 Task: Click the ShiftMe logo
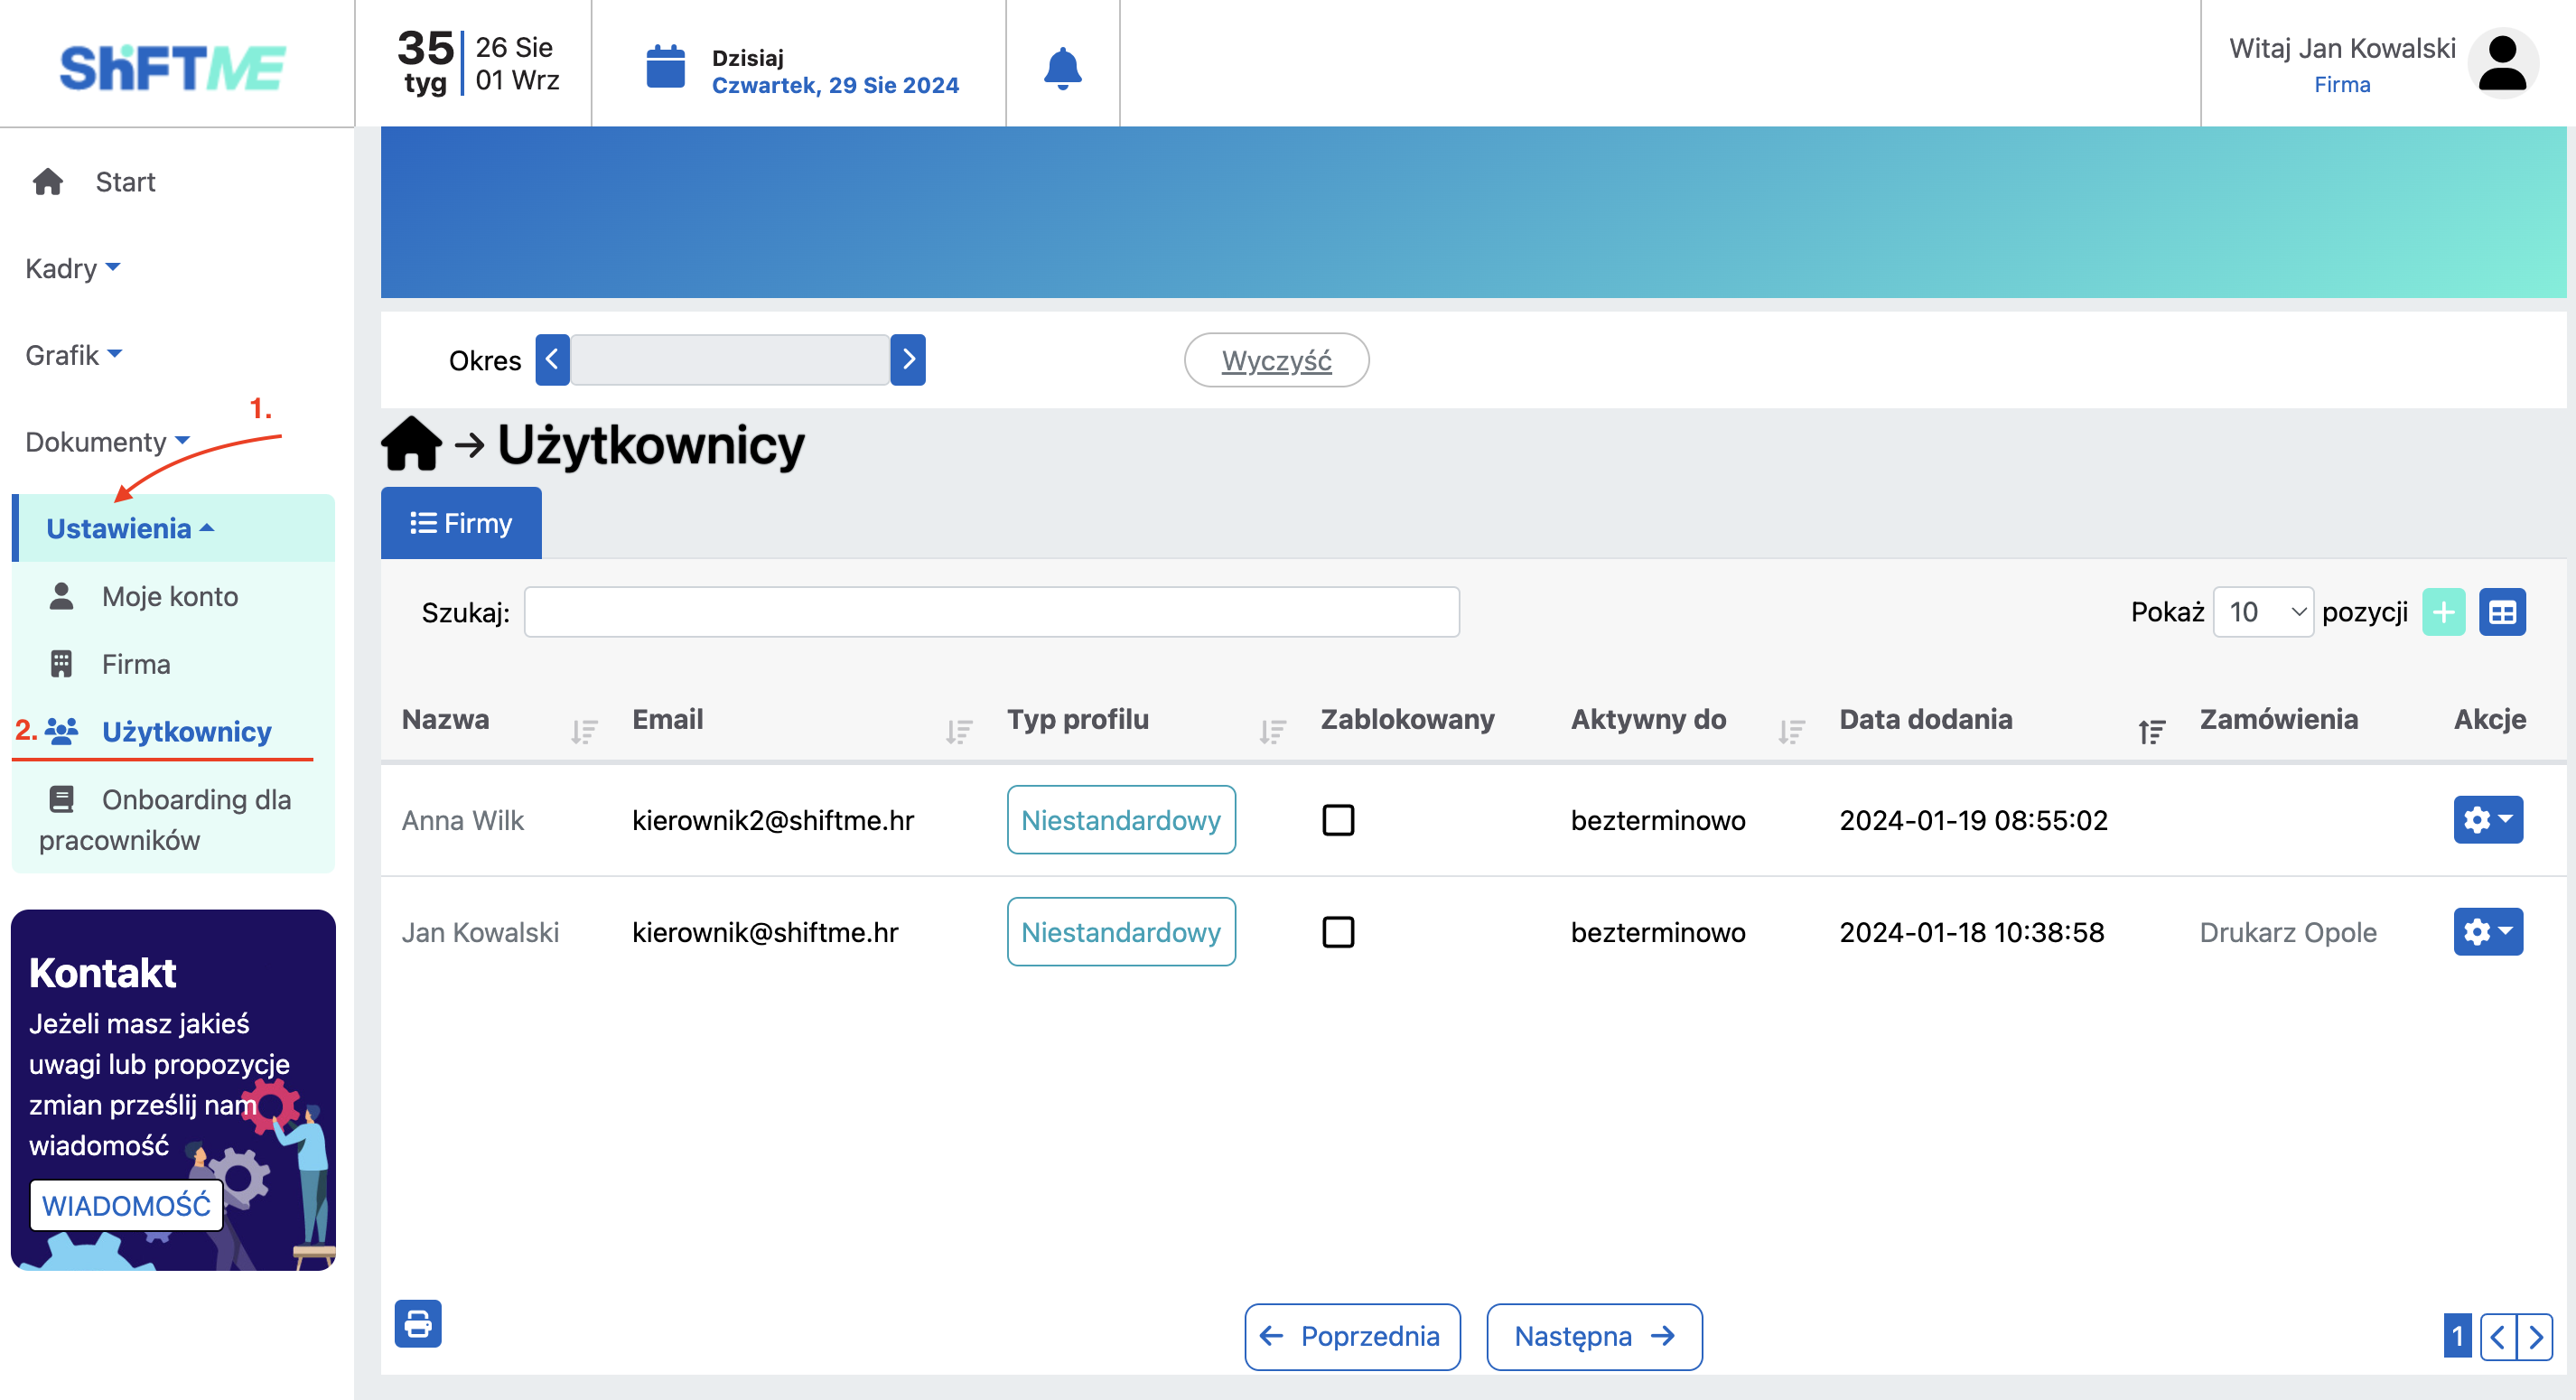[173, 67]
